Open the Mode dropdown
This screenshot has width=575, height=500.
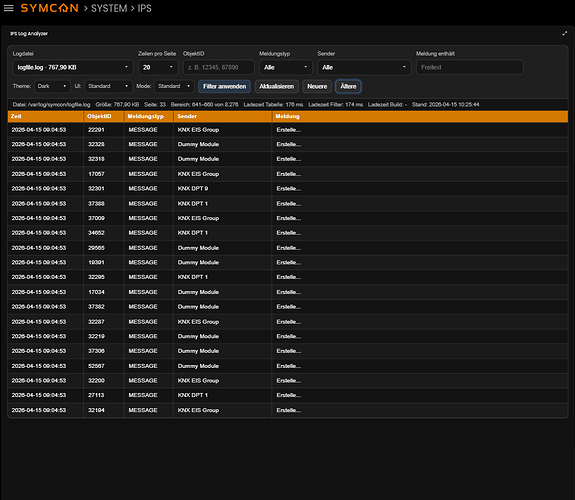(174, 86)
